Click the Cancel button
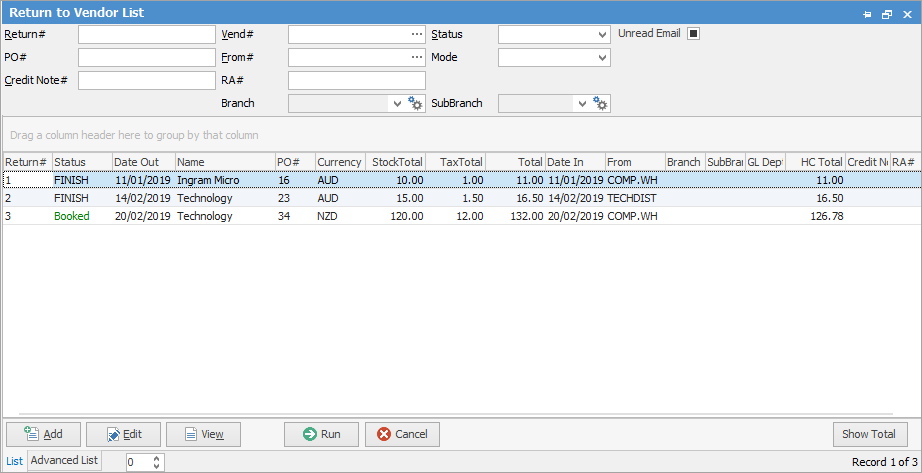 point(402,434)
